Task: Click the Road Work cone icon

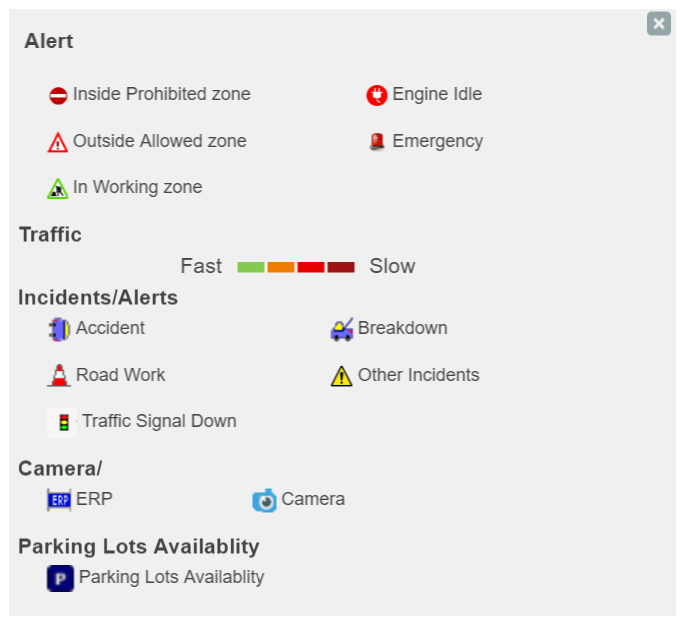Action: point(59,376)
